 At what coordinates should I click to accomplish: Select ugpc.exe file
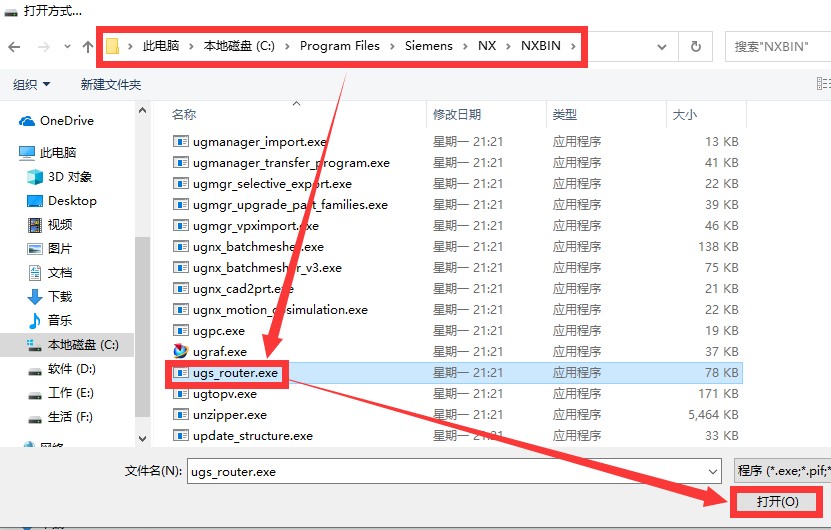(x=209, y=331)
